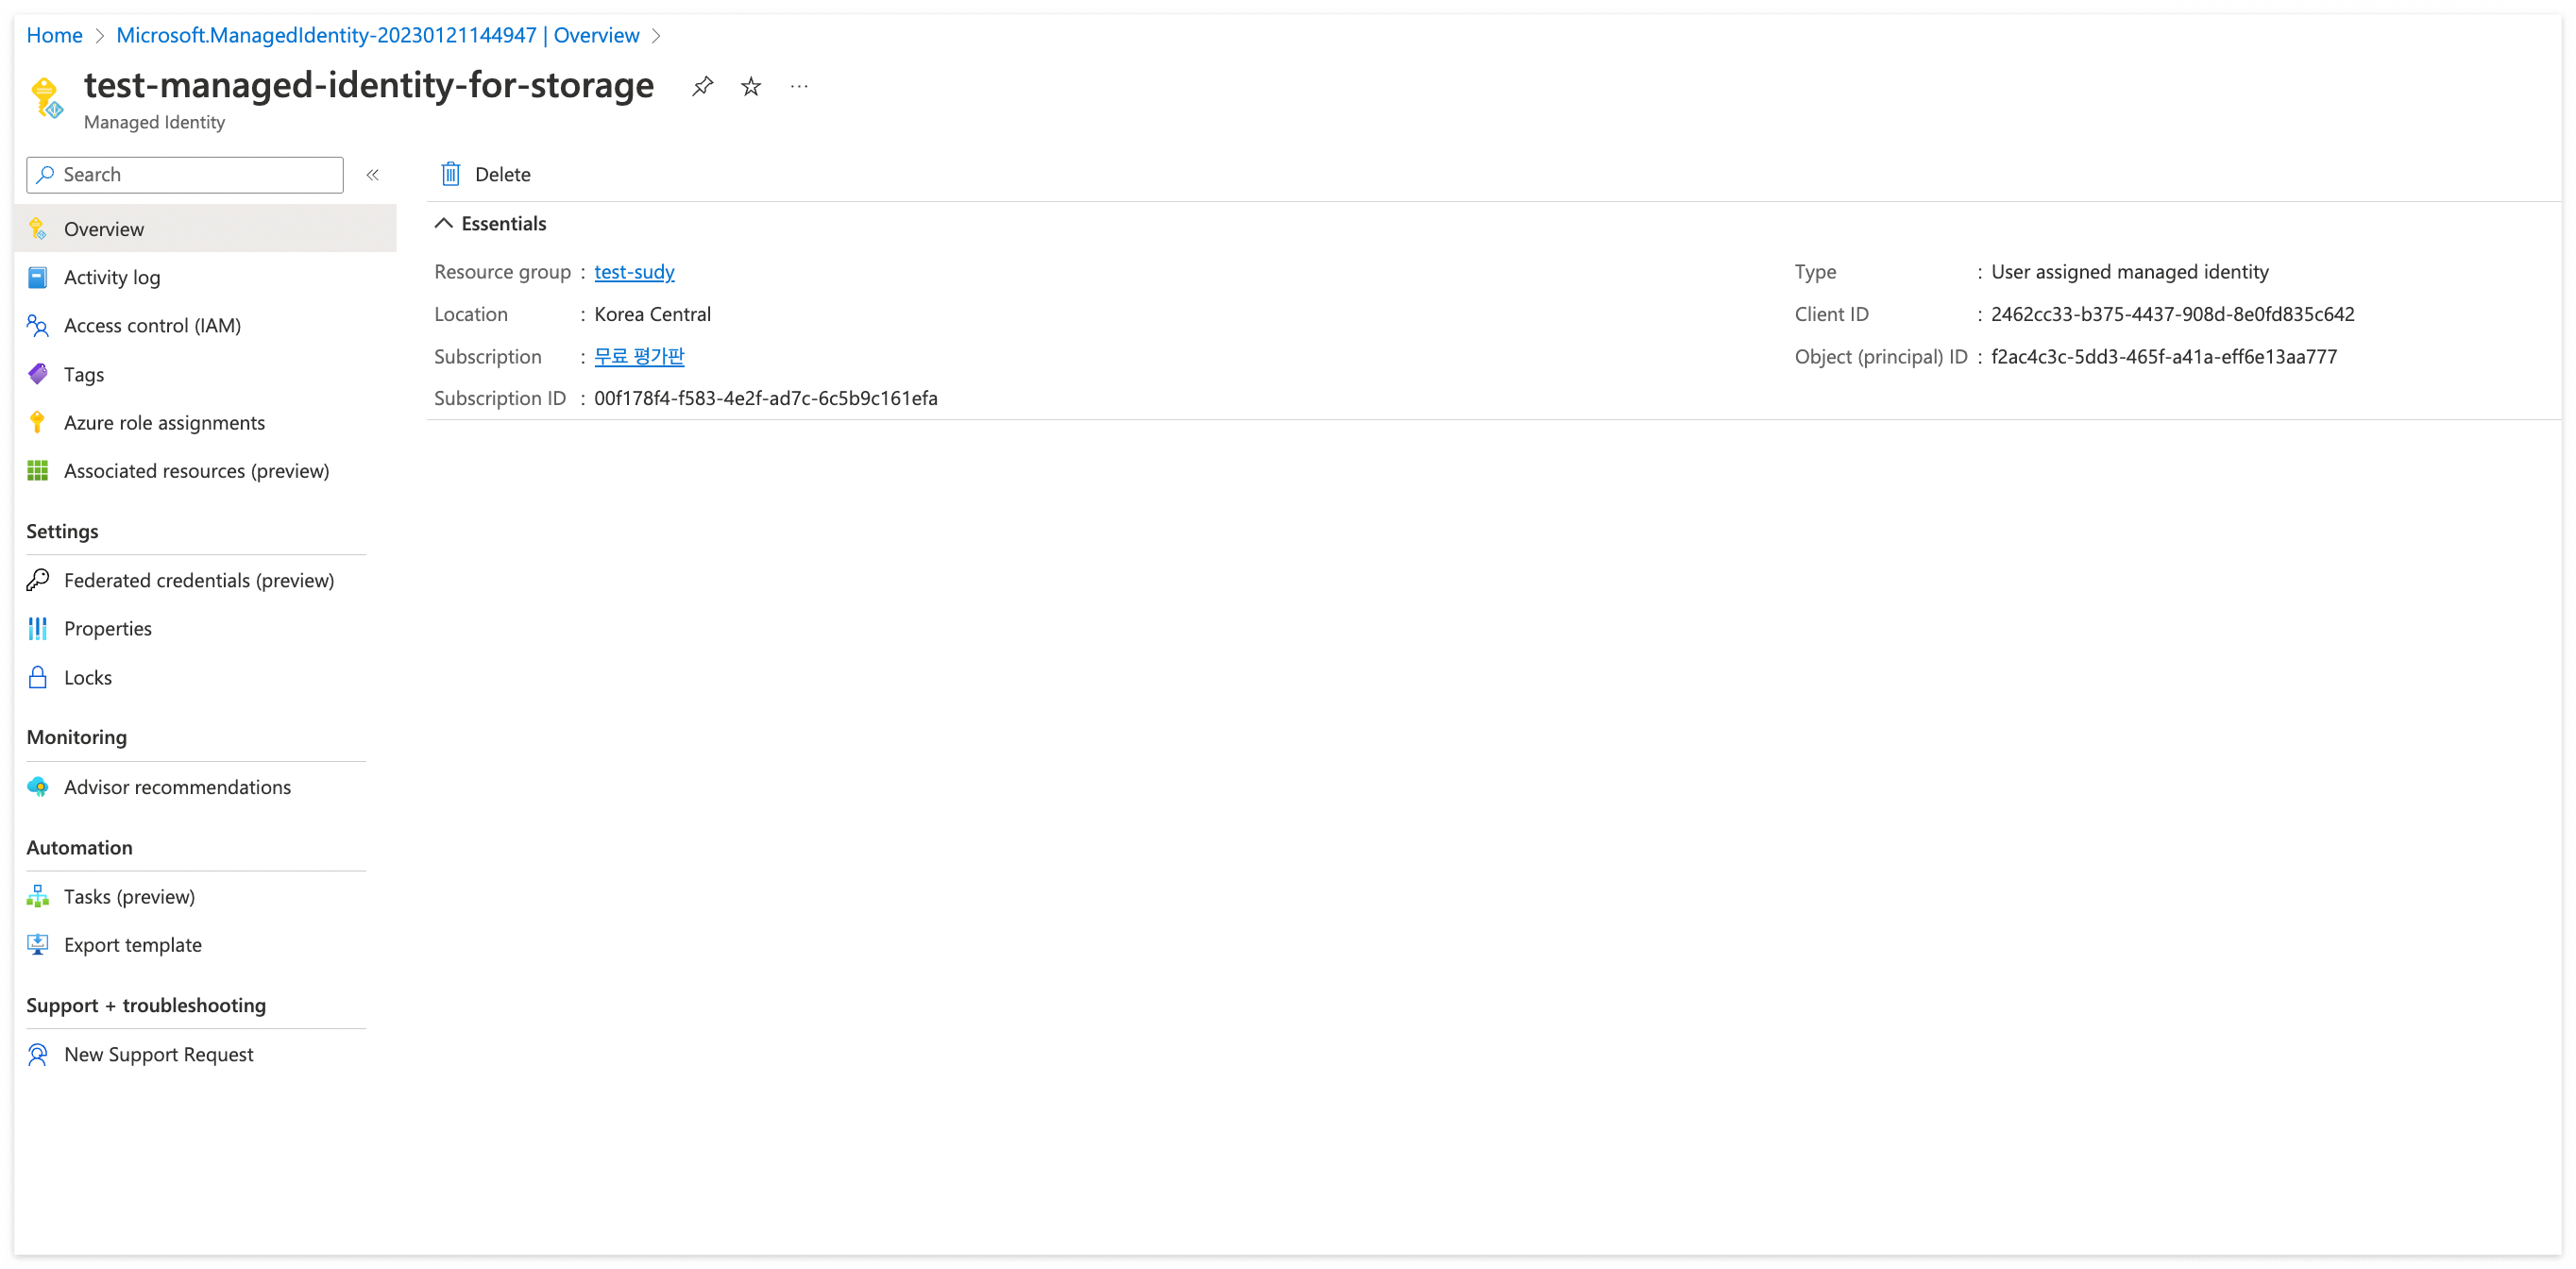Screen dimensions: 2576x1269
Task: Click the Access control (IAM) people icon
Action: [38, 325]
